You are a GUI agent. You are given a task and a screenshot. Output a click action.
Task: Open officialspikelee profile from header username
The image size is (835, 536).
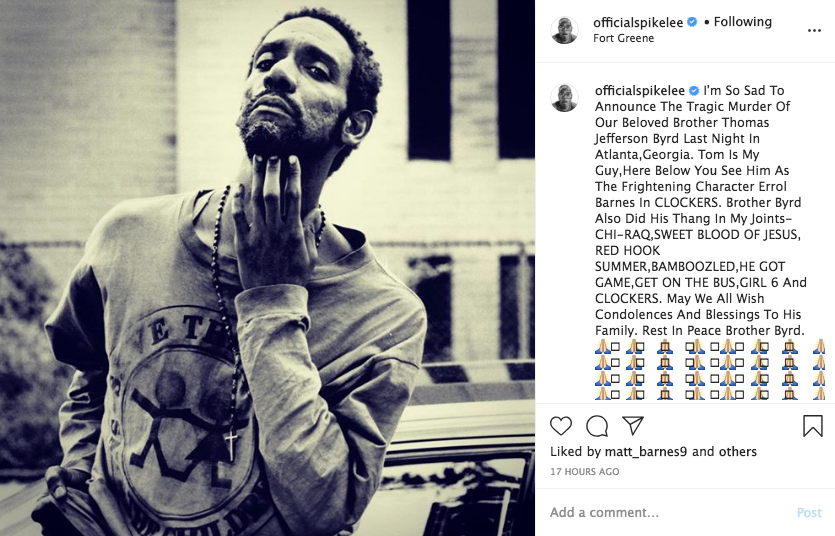click(638, 22)
